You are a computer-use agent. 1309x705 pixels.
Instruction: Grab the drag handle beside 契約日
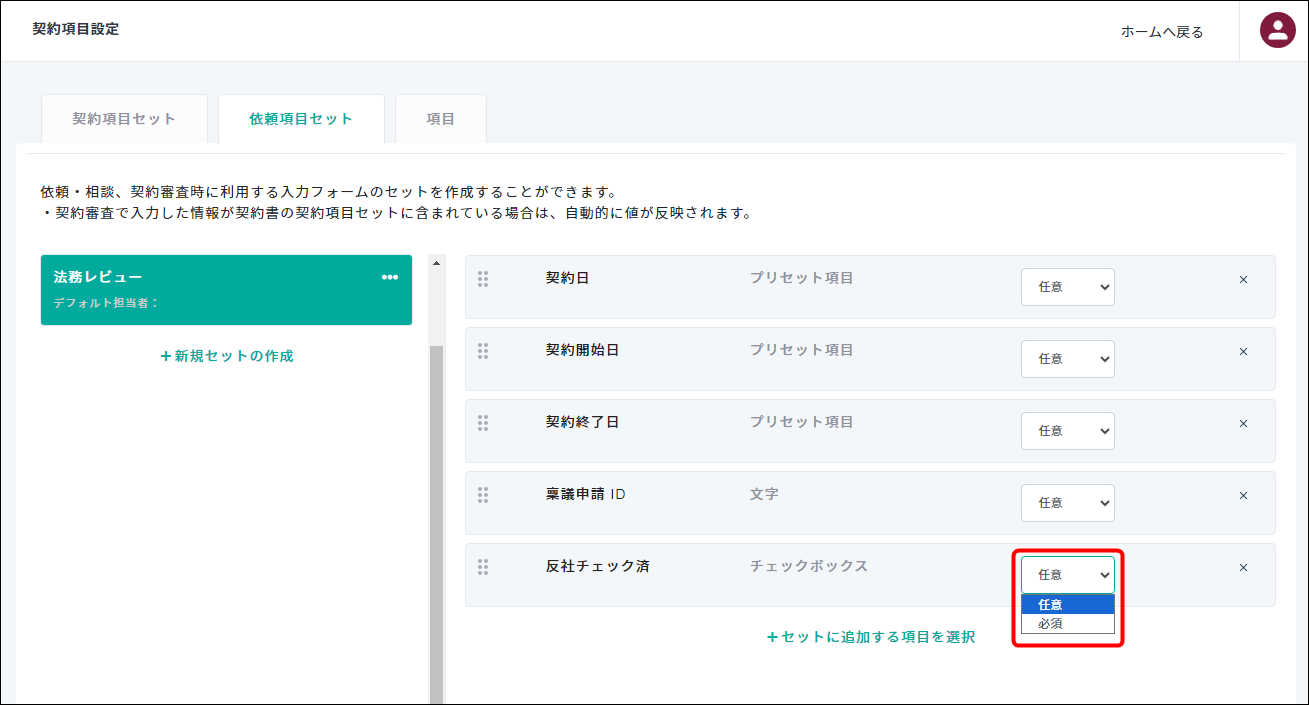483,278
